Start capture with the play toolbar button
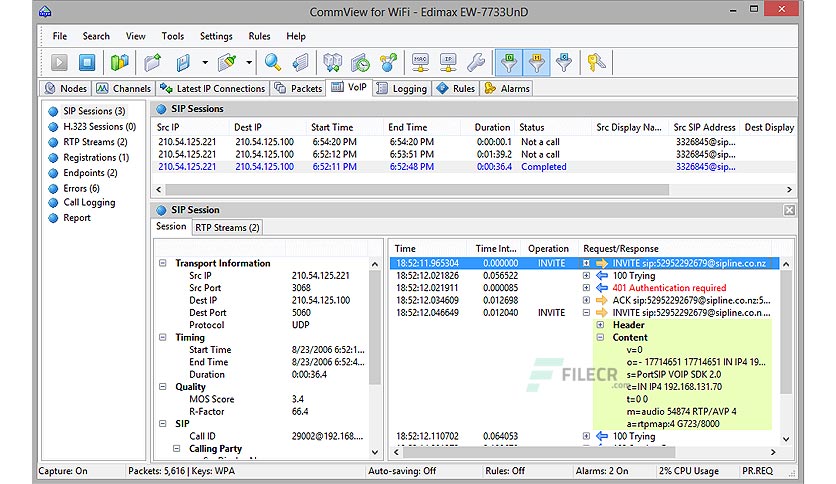The image size is (836, 484). pos(59,63)
